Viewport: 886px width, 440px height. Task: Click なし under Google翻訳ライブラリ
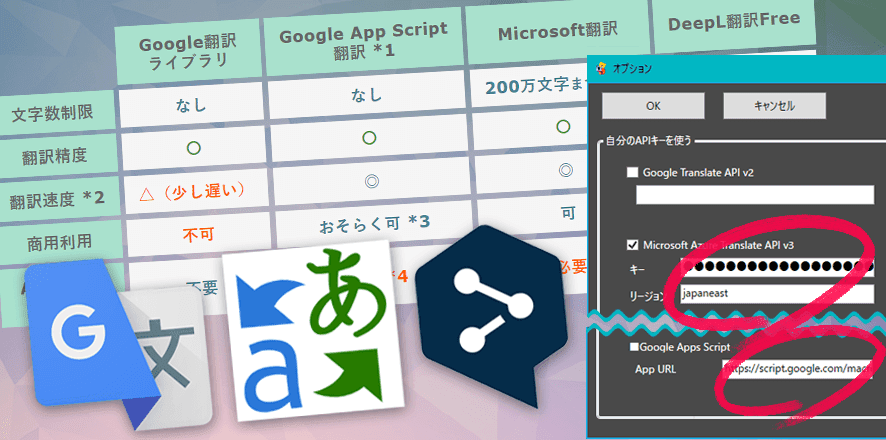[x=190, y=104]
